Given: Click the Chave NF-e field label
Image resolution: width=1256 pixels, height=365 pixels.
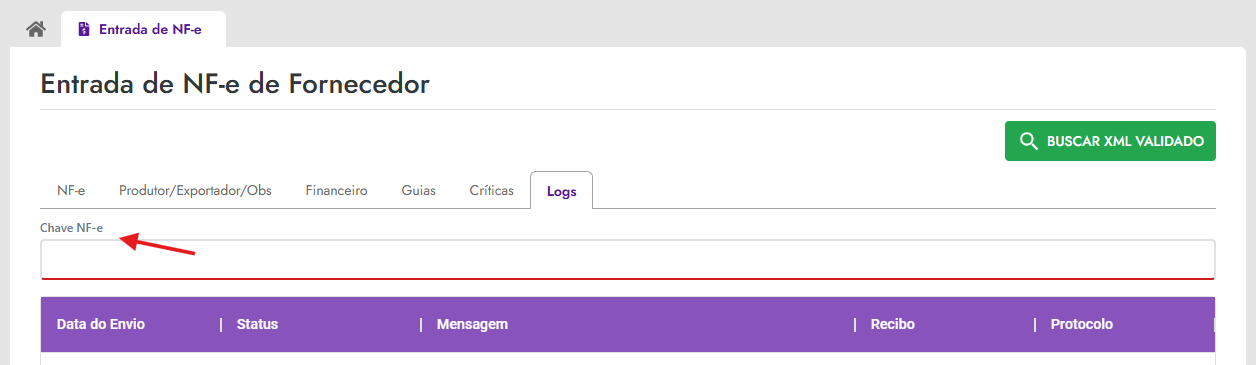Looking at the screenshot, I should tap(72, 228).
